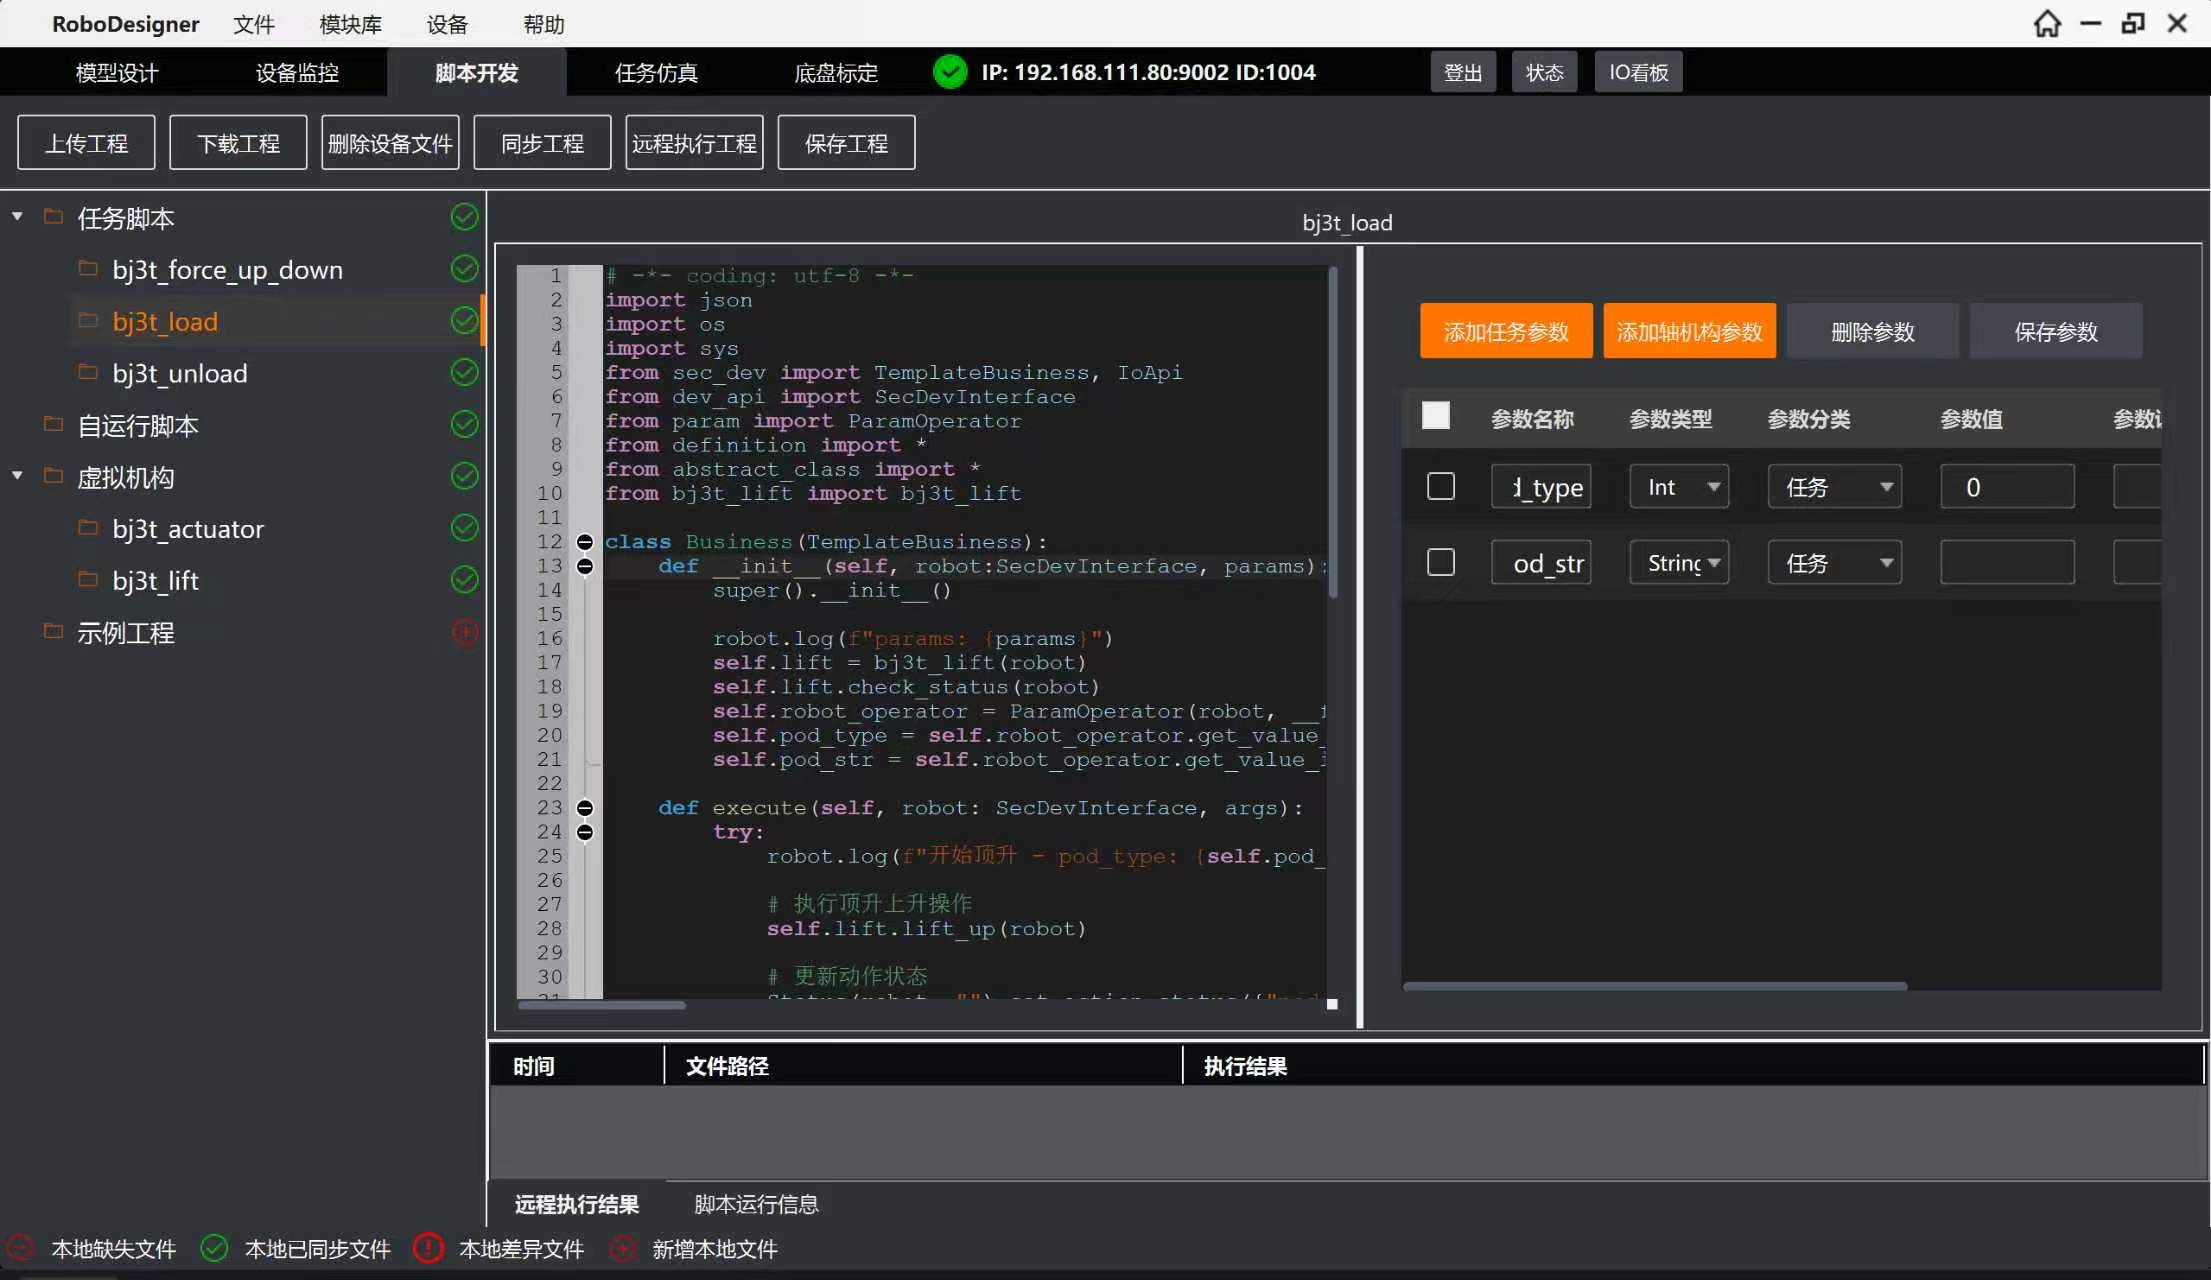
Task: Open the 设备 menu
Action: point(447,24)
